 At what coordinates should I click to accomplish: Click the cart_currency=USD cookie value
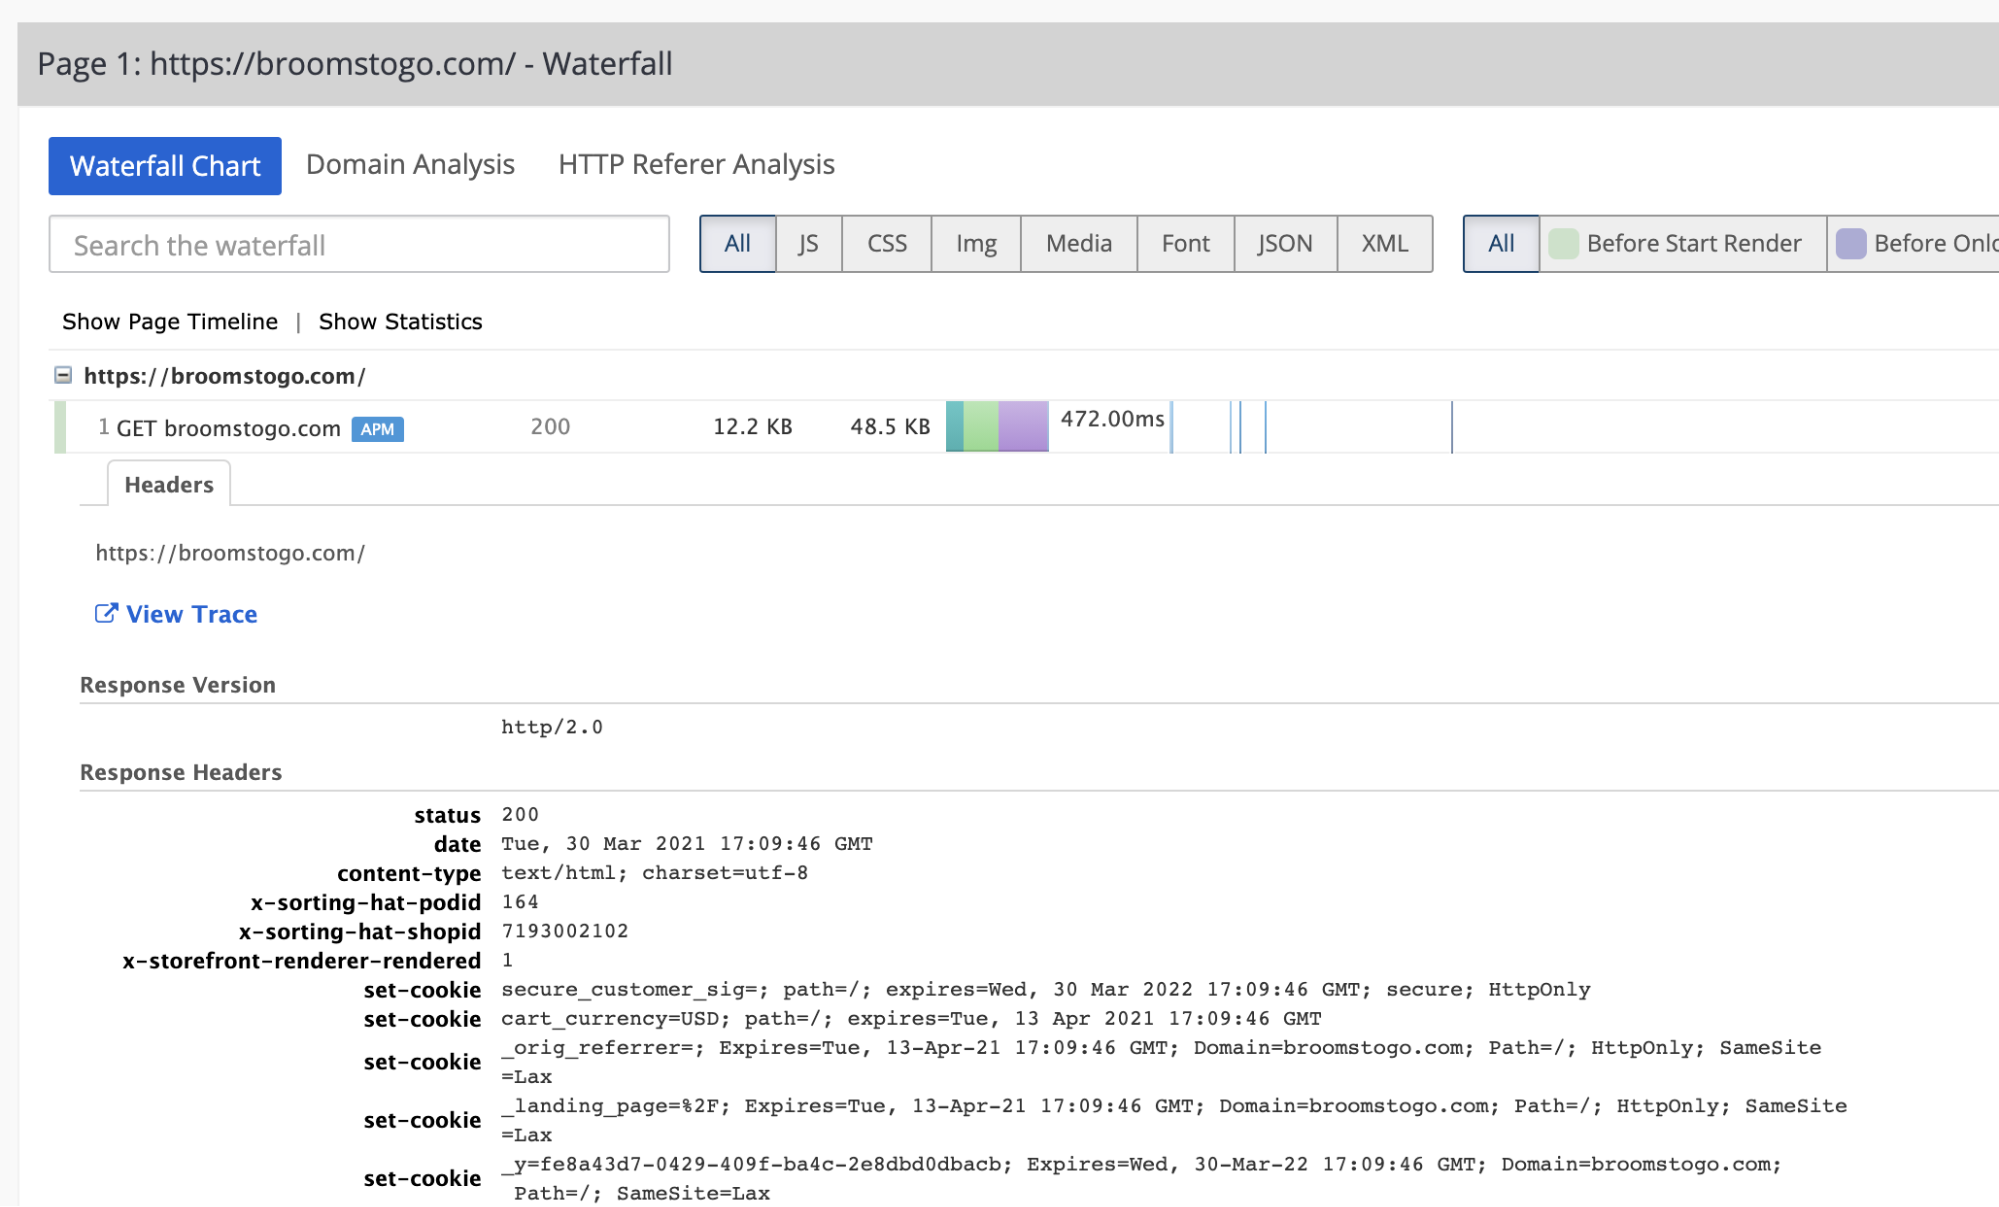coord(911,1019)
